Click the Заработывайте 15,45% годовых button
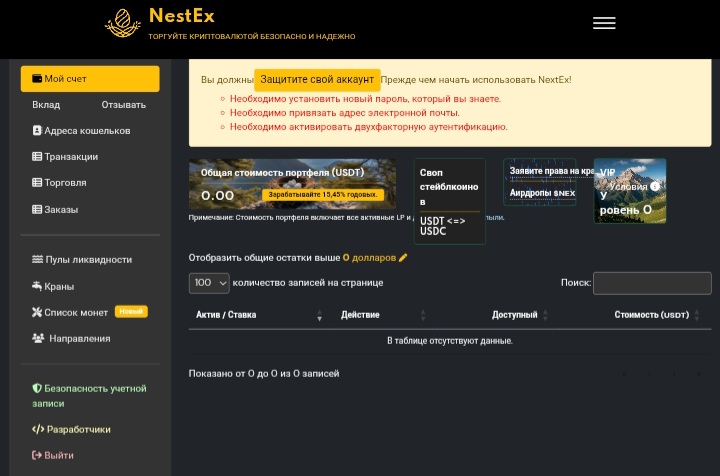The width and height of the screenshot is (720, 476). 323,195
